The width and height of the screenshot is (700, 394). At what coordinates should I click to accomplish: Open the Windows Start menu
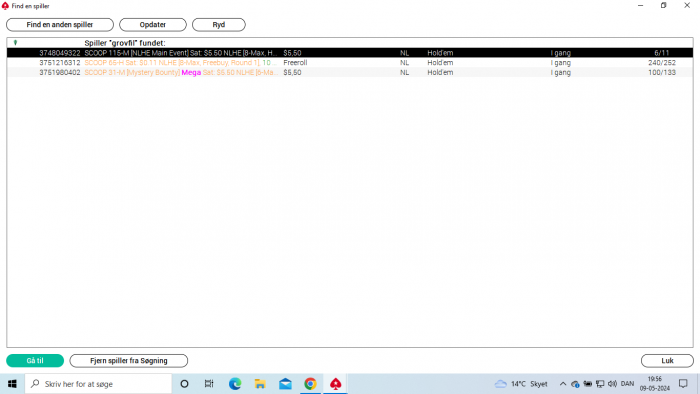pos(12,384)
